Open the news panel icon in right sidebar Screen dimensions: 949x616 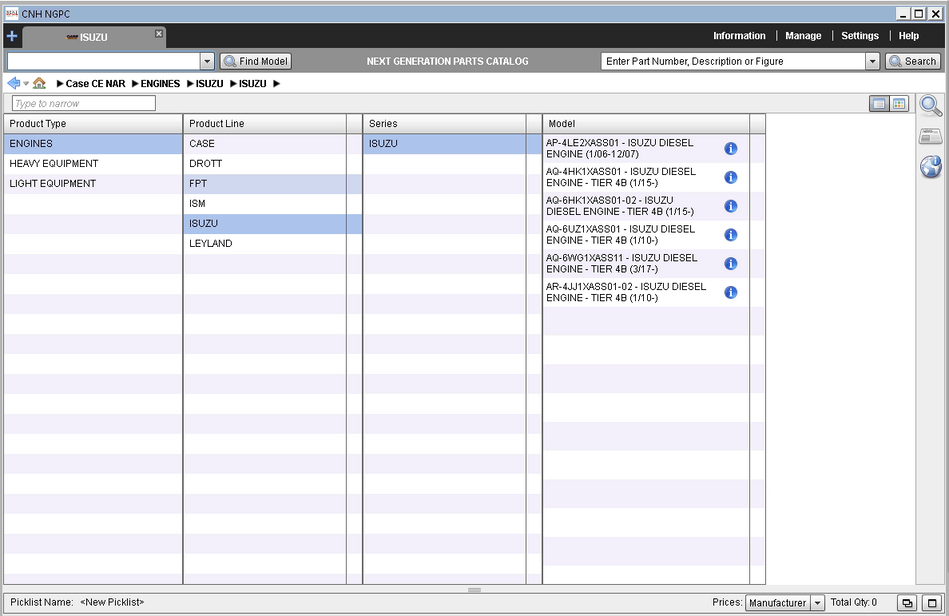pyautogui.click(x=930, y=137)
